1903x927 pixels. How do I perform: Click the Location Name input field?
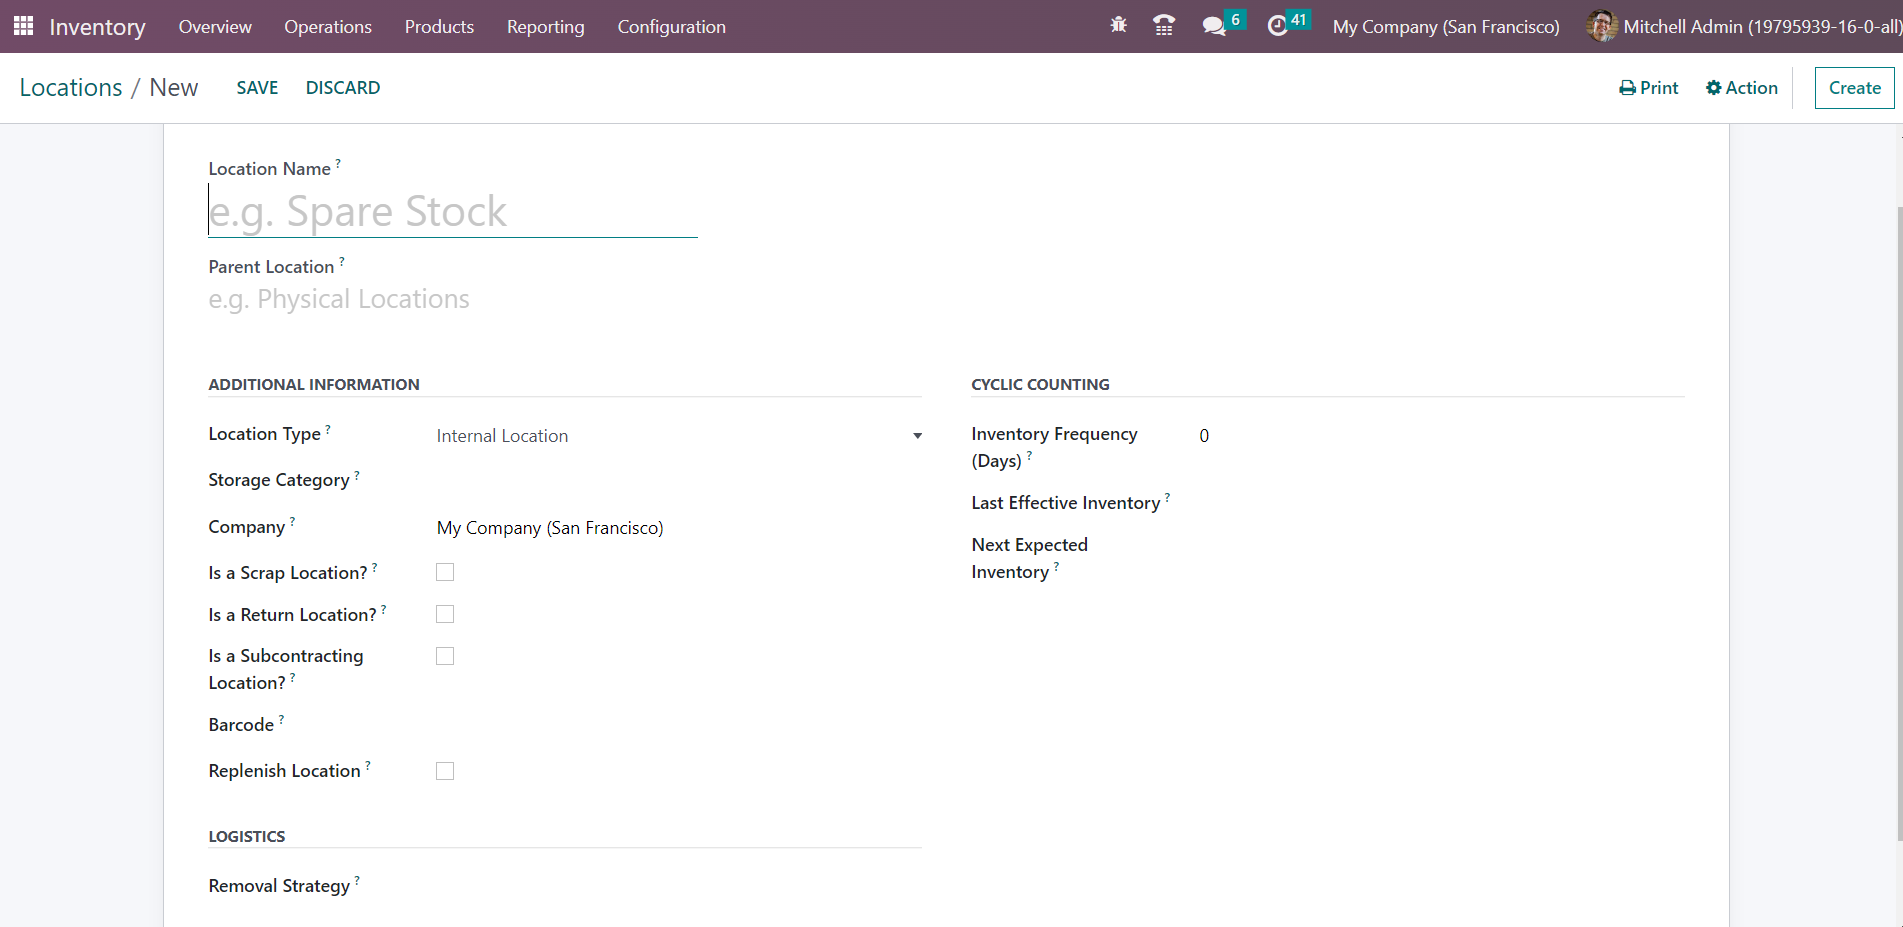452,212
